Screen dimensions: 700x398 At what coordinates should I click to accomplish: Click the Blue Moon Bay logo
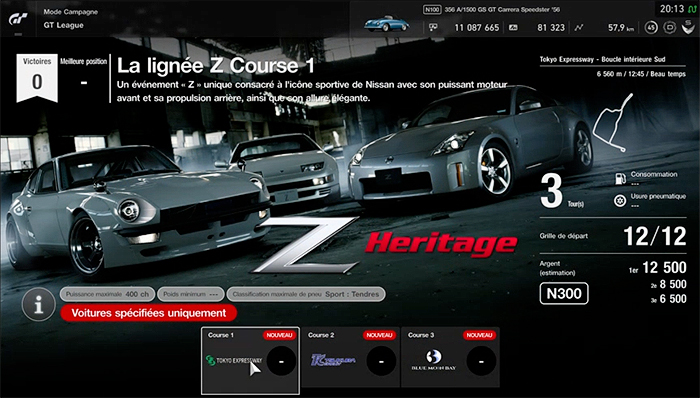(433, 361)
